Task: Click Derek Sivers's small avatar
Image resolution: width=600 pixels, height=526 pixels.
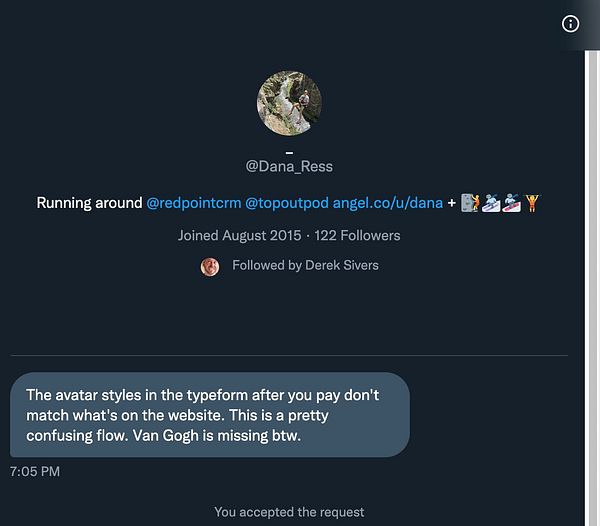Action: tap(210, 266)
